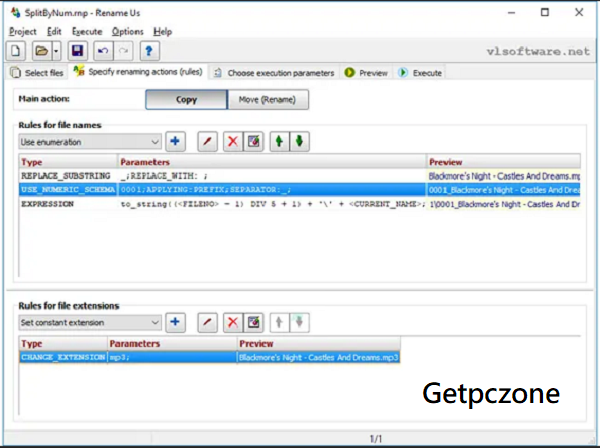This screenshot has height=448, width=600.
Task: Click the mp3; parameter cell
Action: pos(172,357)
